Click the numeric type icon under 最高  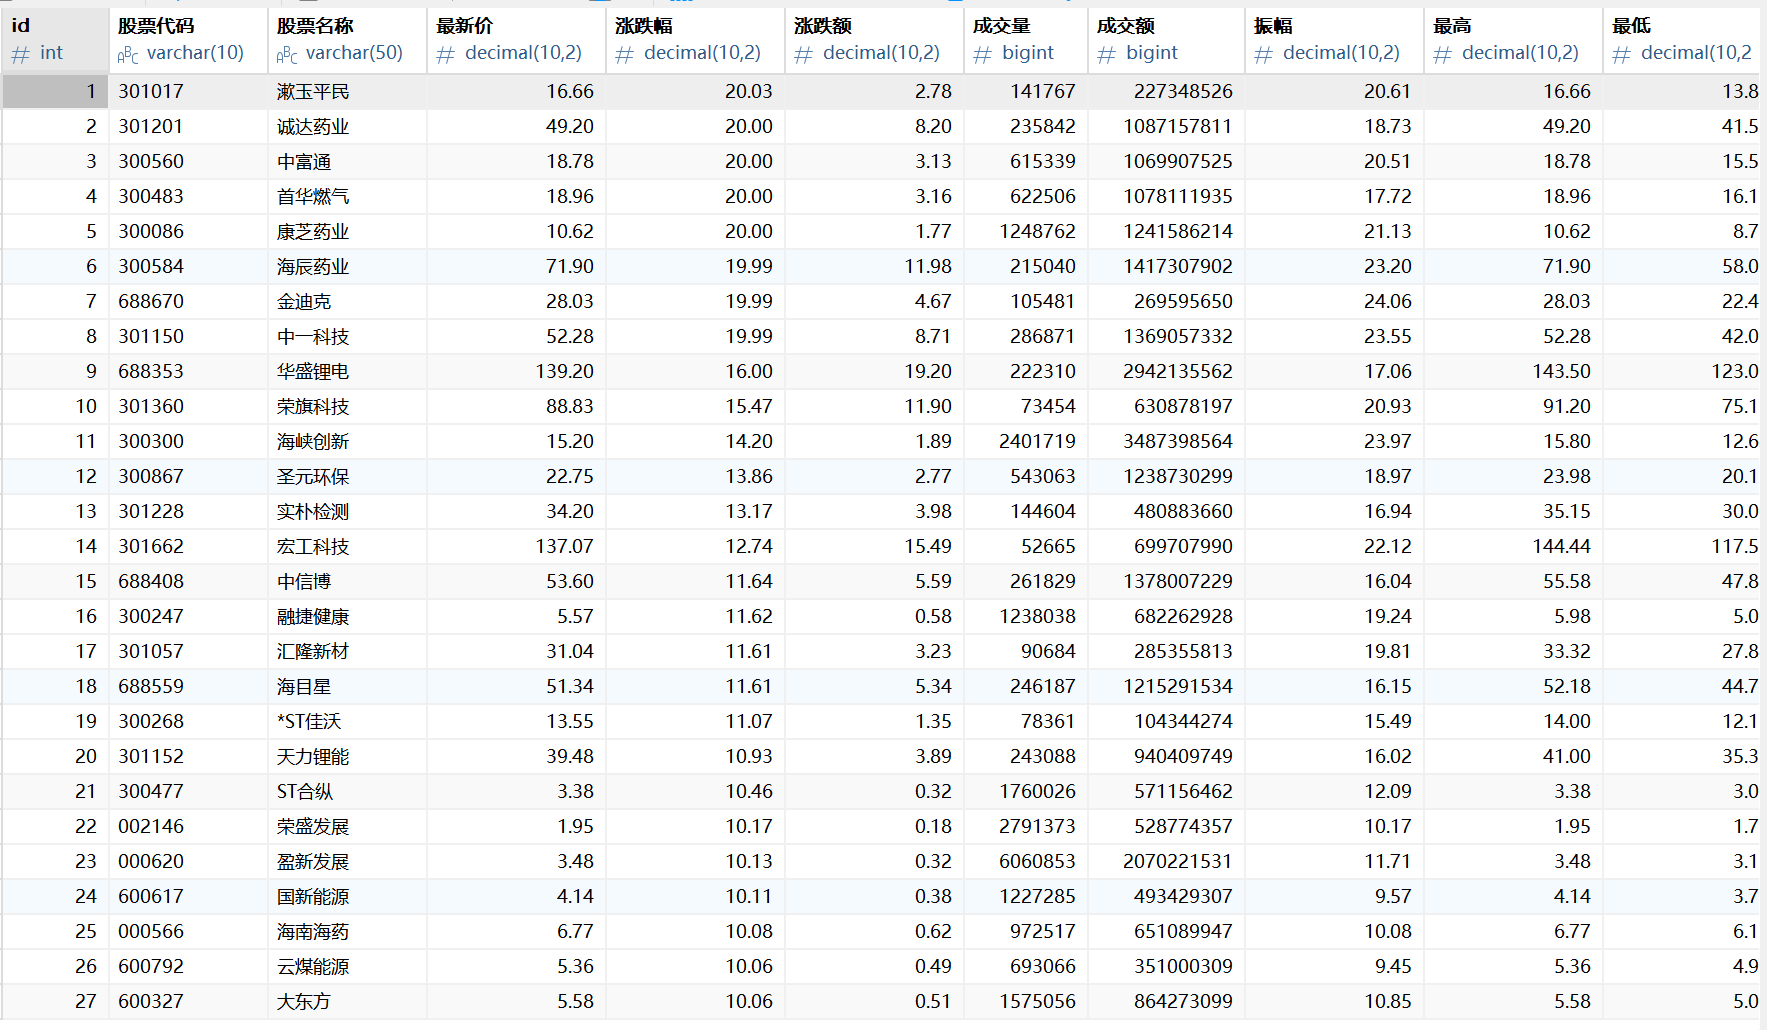1443,55
